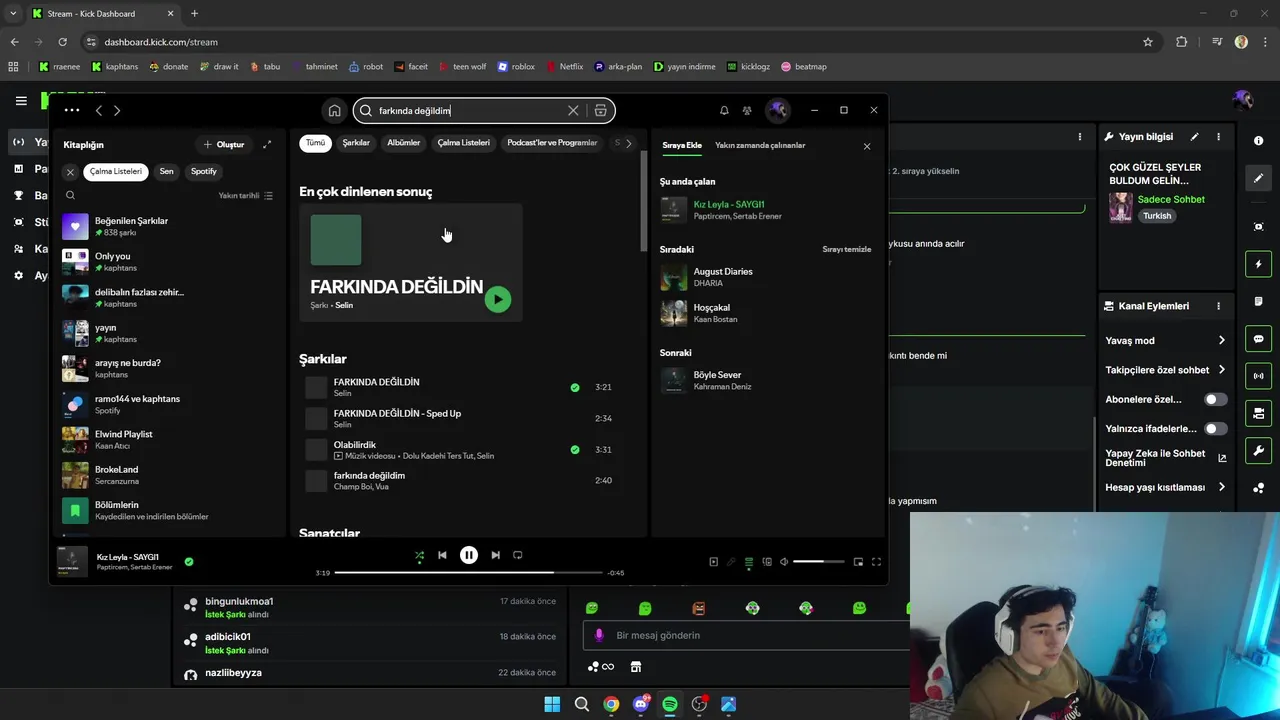The image size is (1280, 720).
Task: Open Spotify notifications bell
Action: point(724,111)
